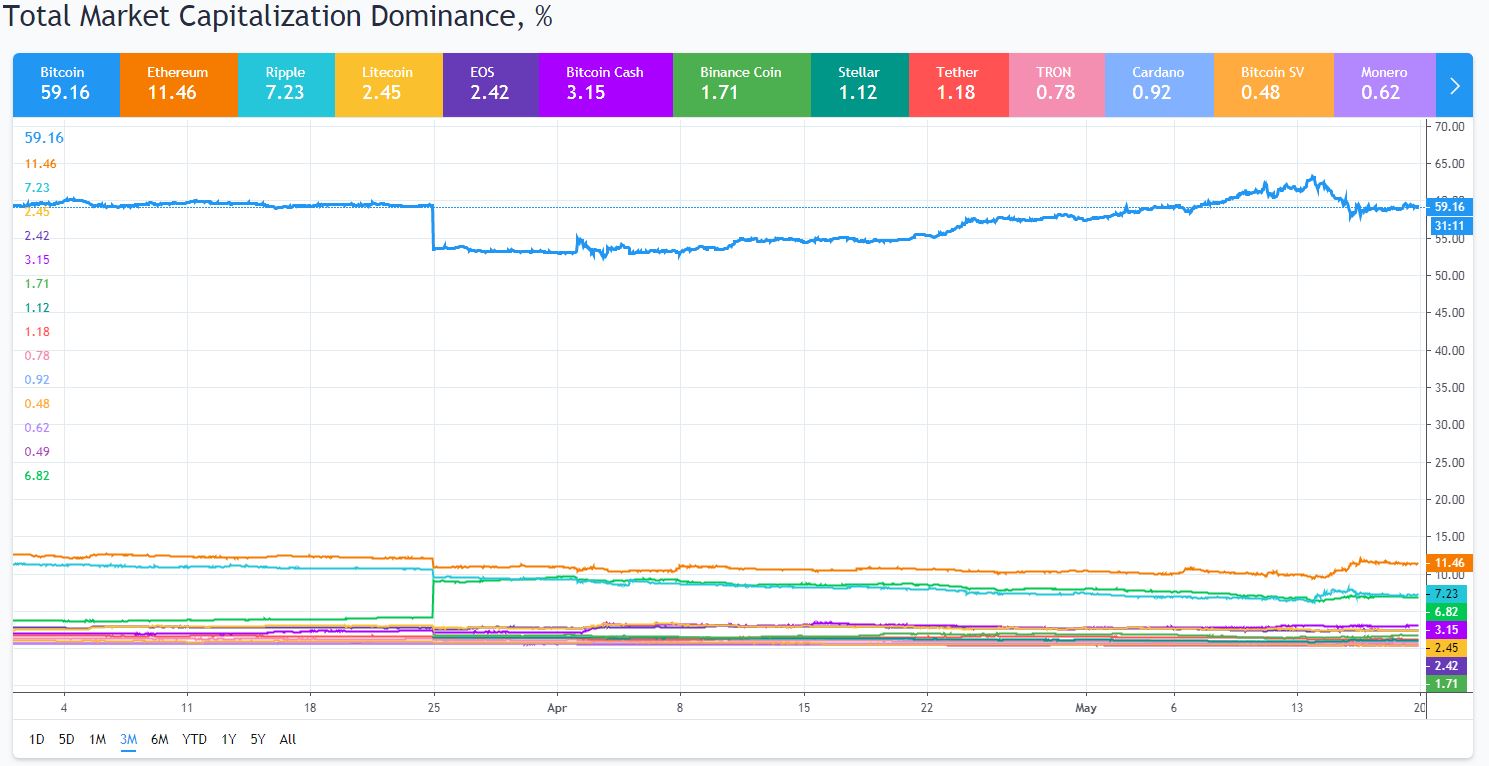The image size is (1489, 766).
Task: Set time range to 6M
Action: [x=159, y=740]
